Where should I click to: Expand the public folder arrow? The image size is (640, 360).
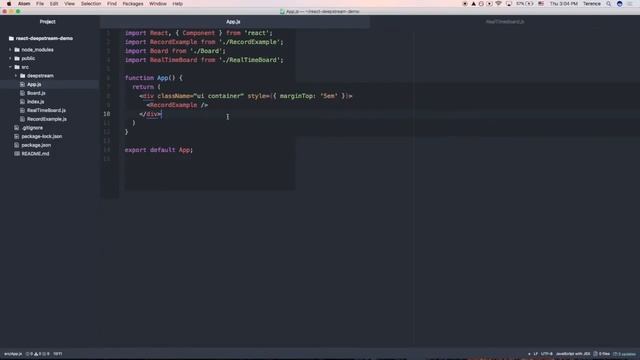pyautogui.click(x=10, y=58)
